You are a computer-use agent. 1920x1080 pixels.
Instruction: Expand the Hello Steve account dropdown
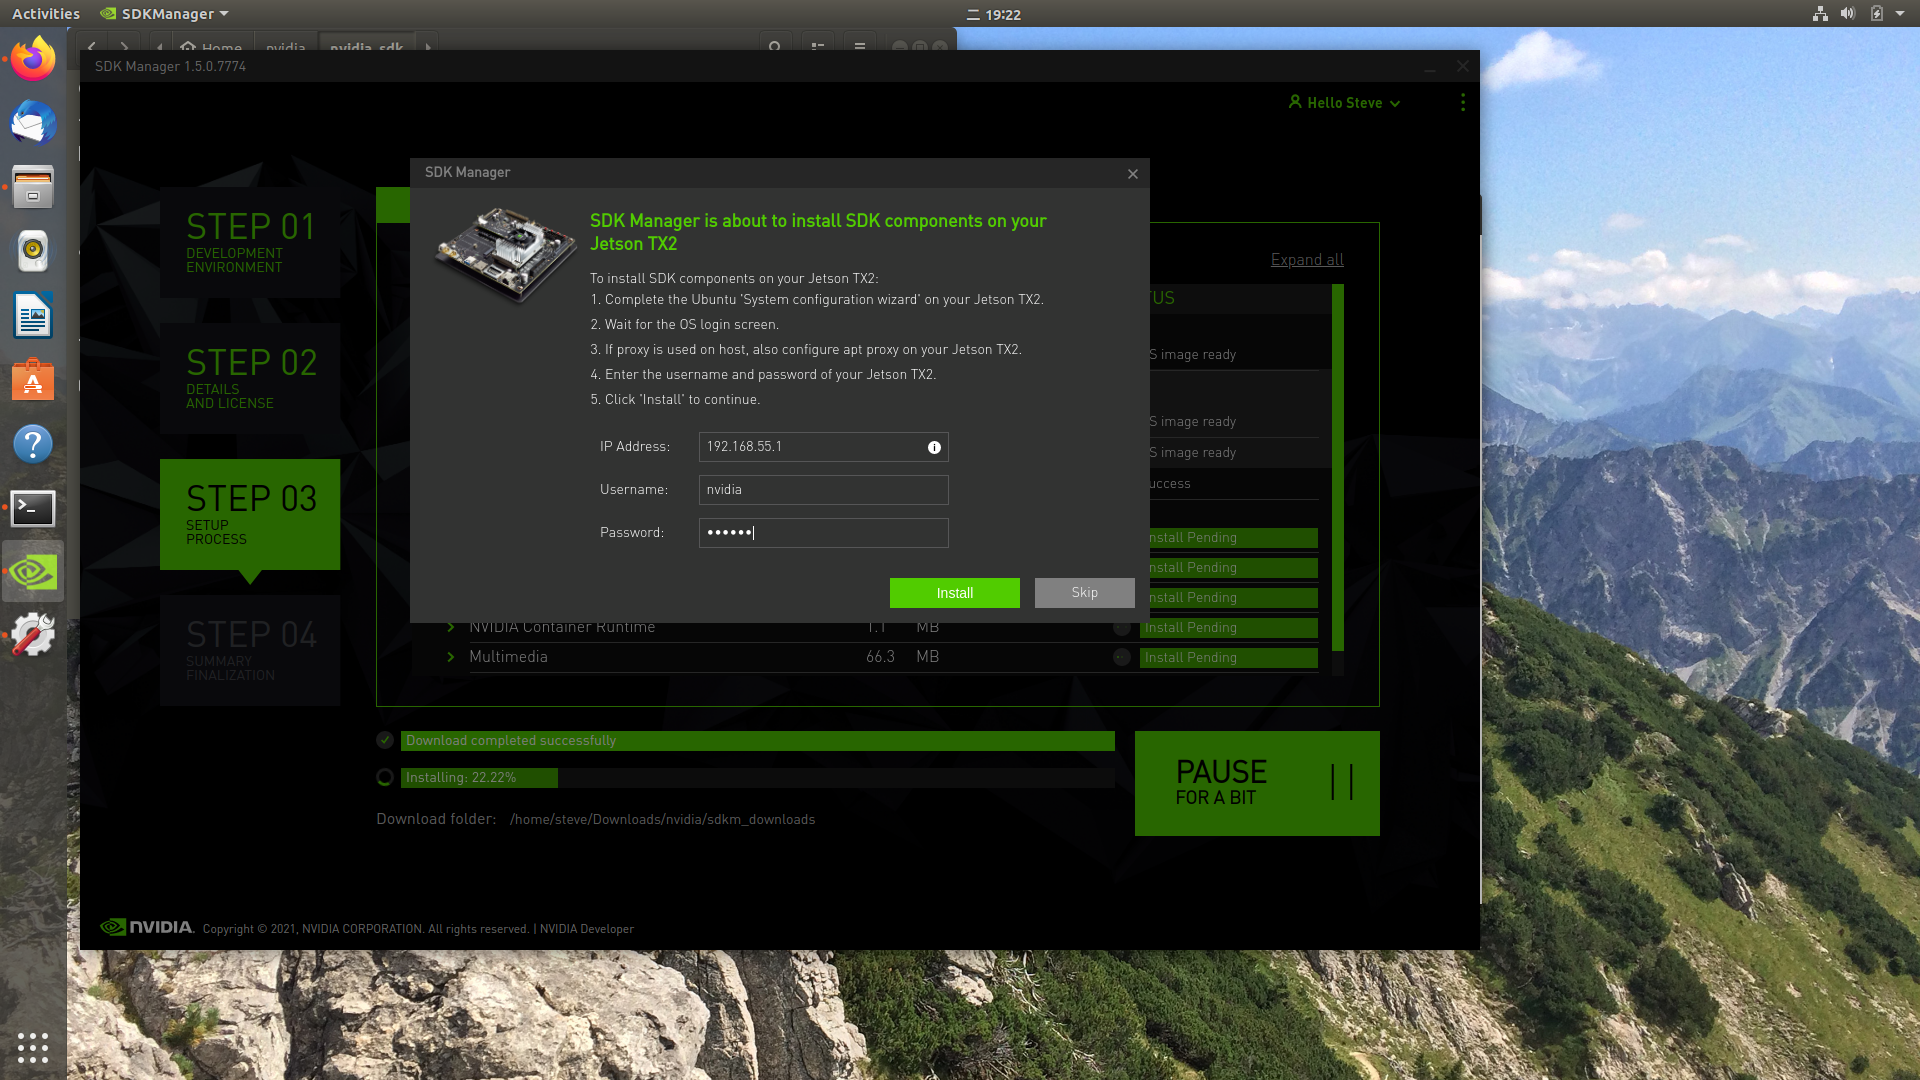1396,103
